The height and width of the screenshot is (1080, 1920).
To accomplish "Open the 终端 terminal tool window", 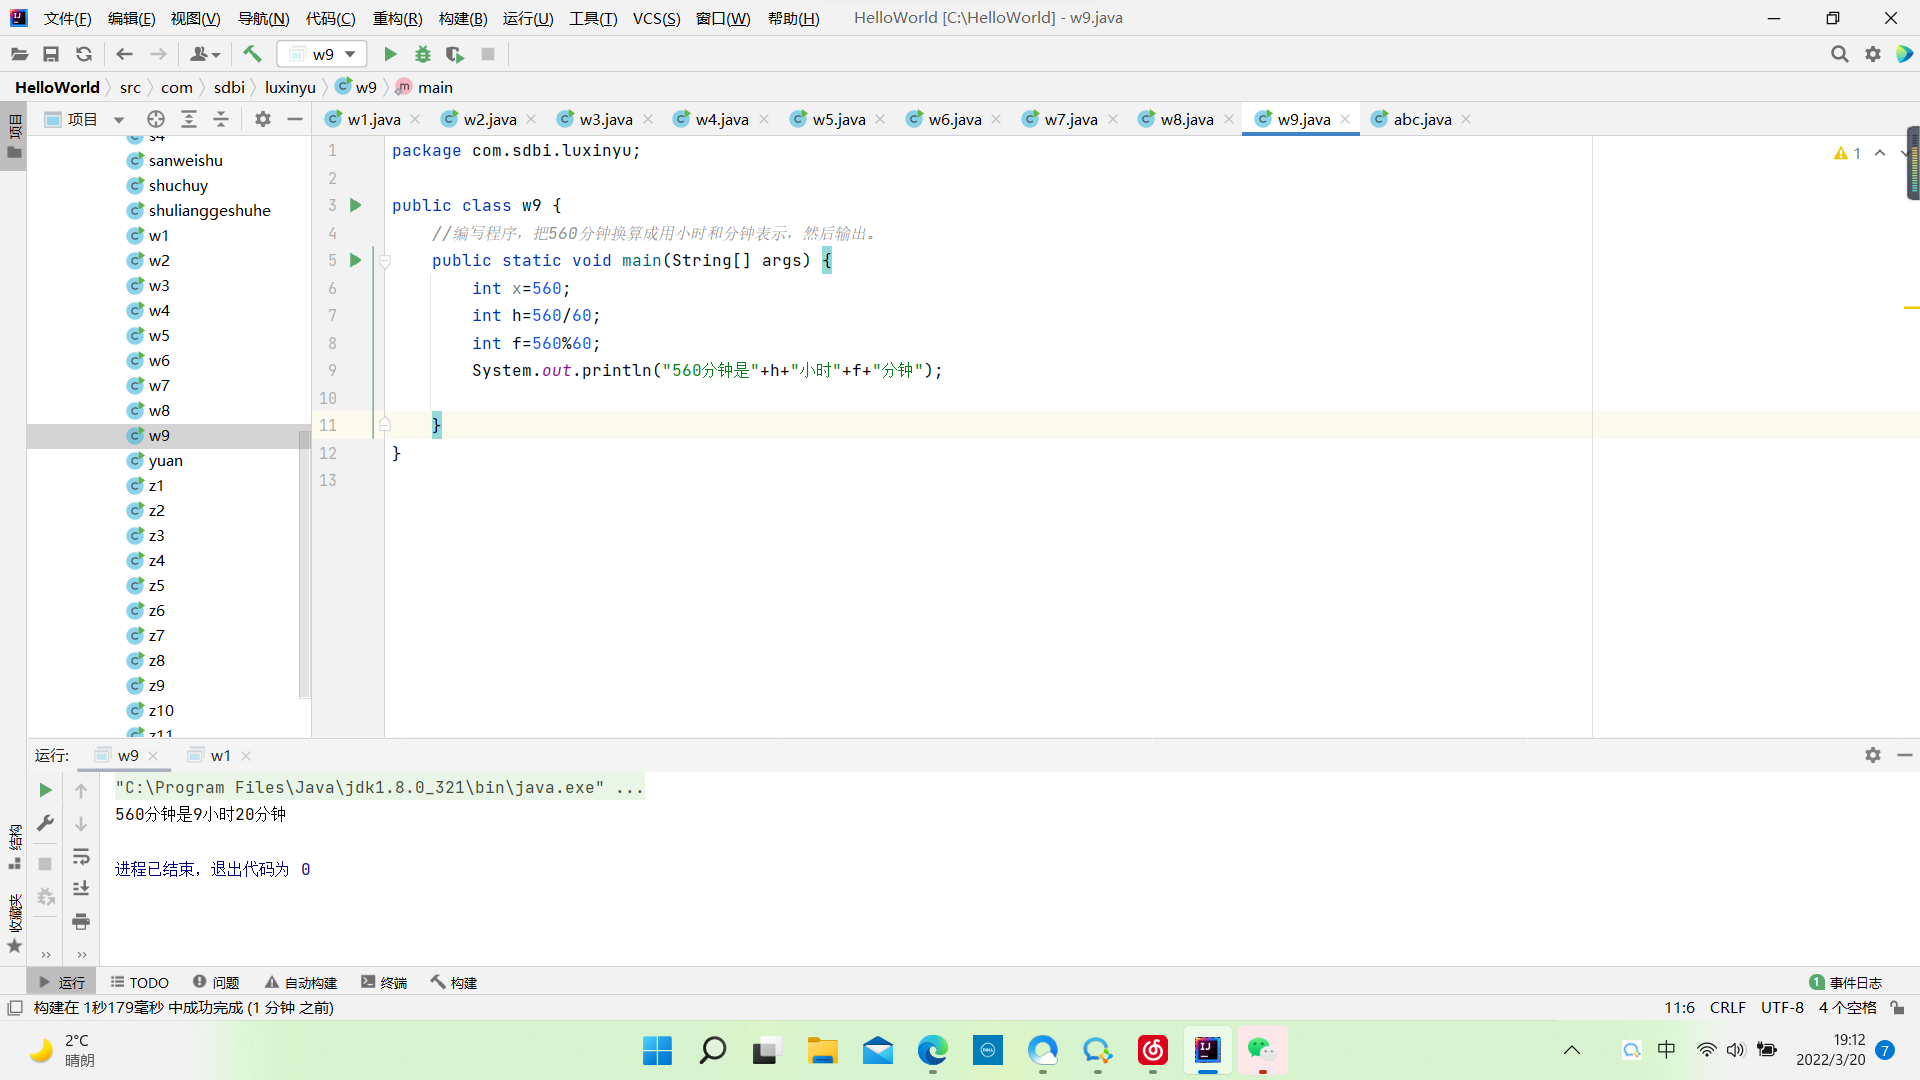I will (384, 982).
